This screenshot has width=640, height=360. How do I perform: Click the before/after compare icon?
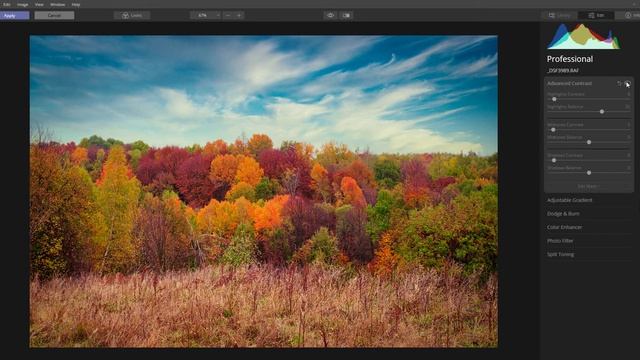[x=346, y=16]
